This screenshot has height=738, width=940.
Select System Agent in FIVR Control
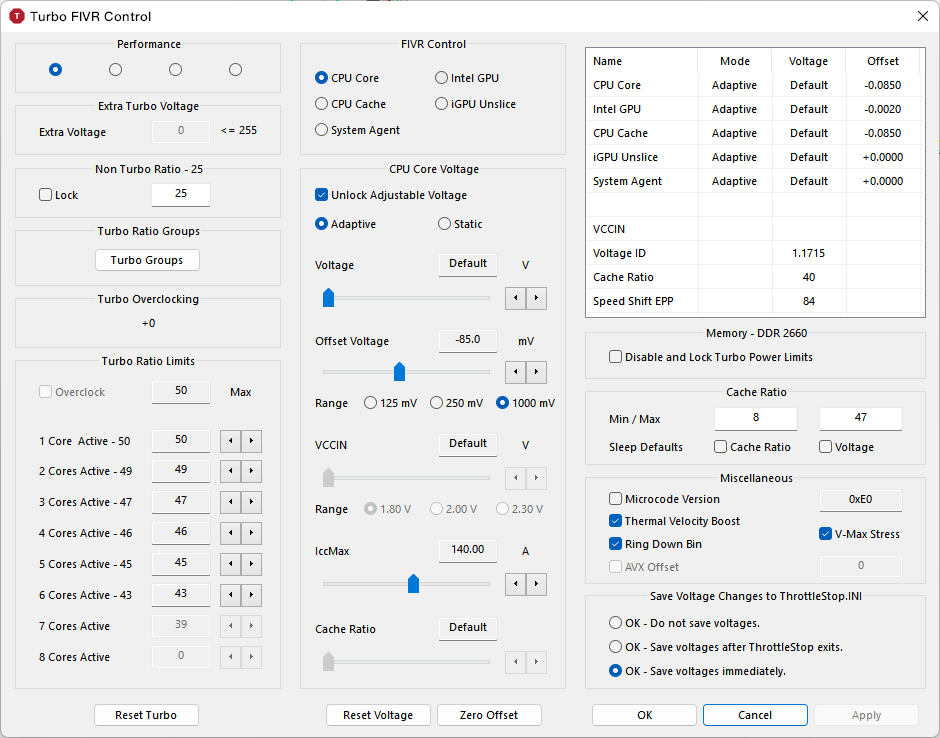pos(358,130)
